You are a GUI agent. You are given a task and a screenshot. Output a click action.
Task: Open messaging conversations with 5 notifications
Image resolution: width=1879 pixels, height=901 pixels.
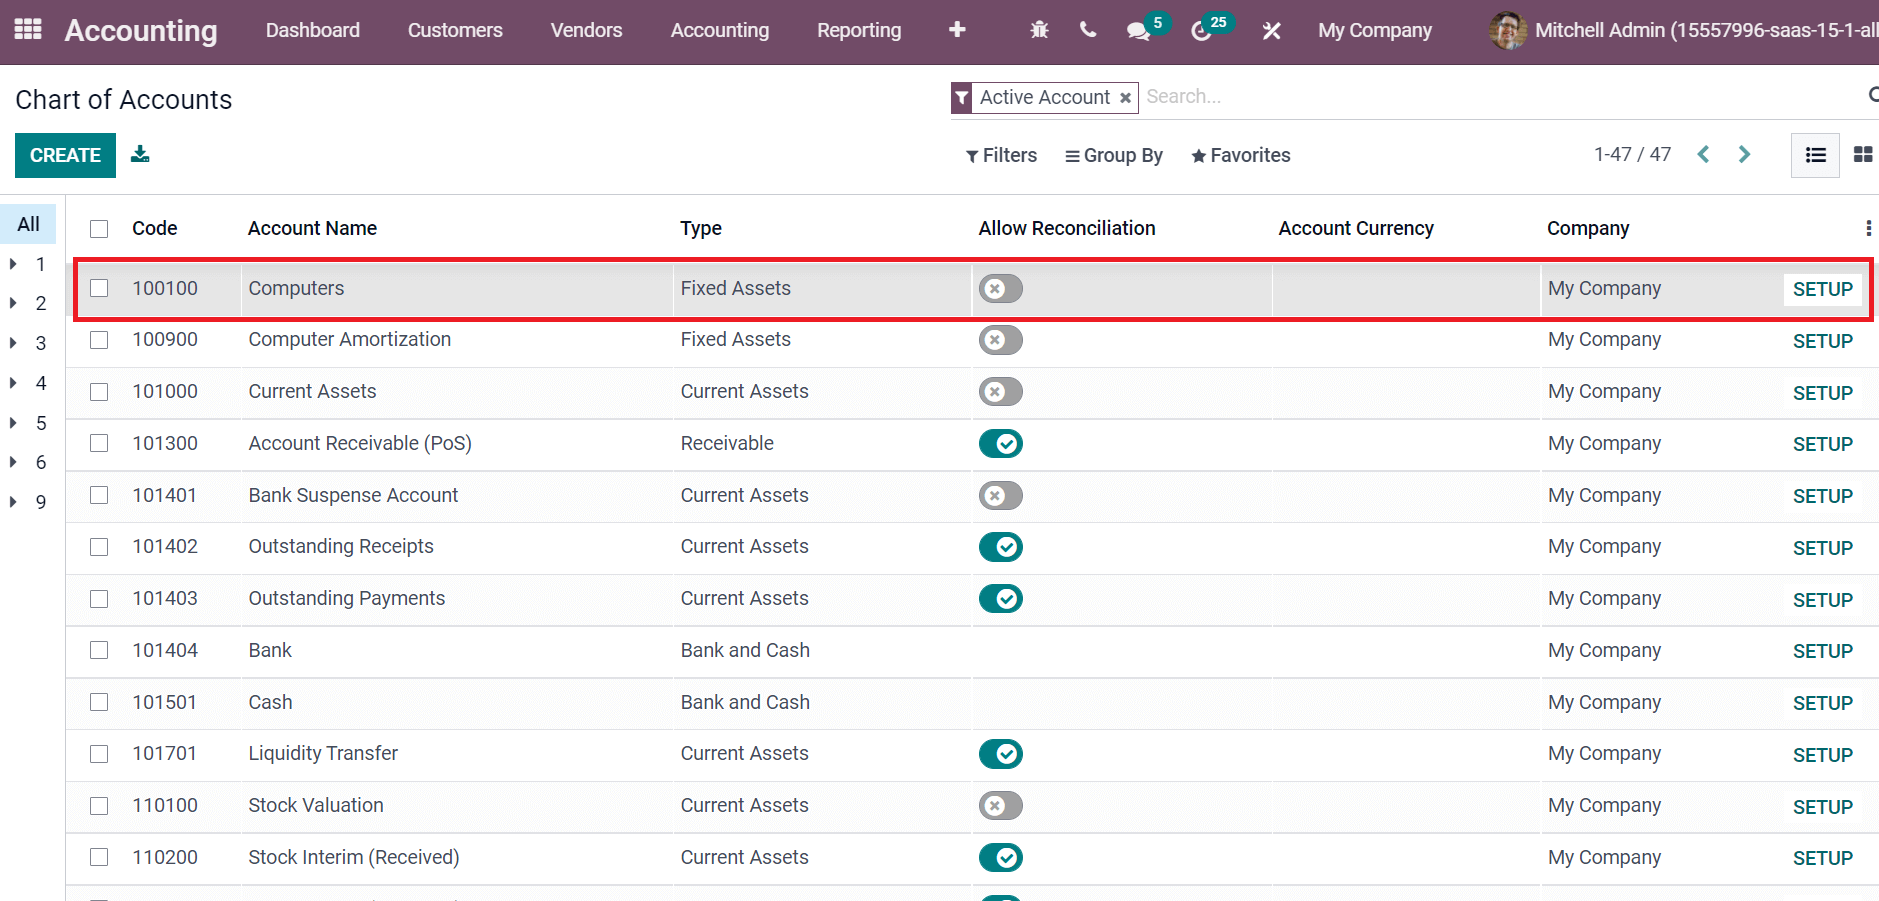(x=1138, y=30)
